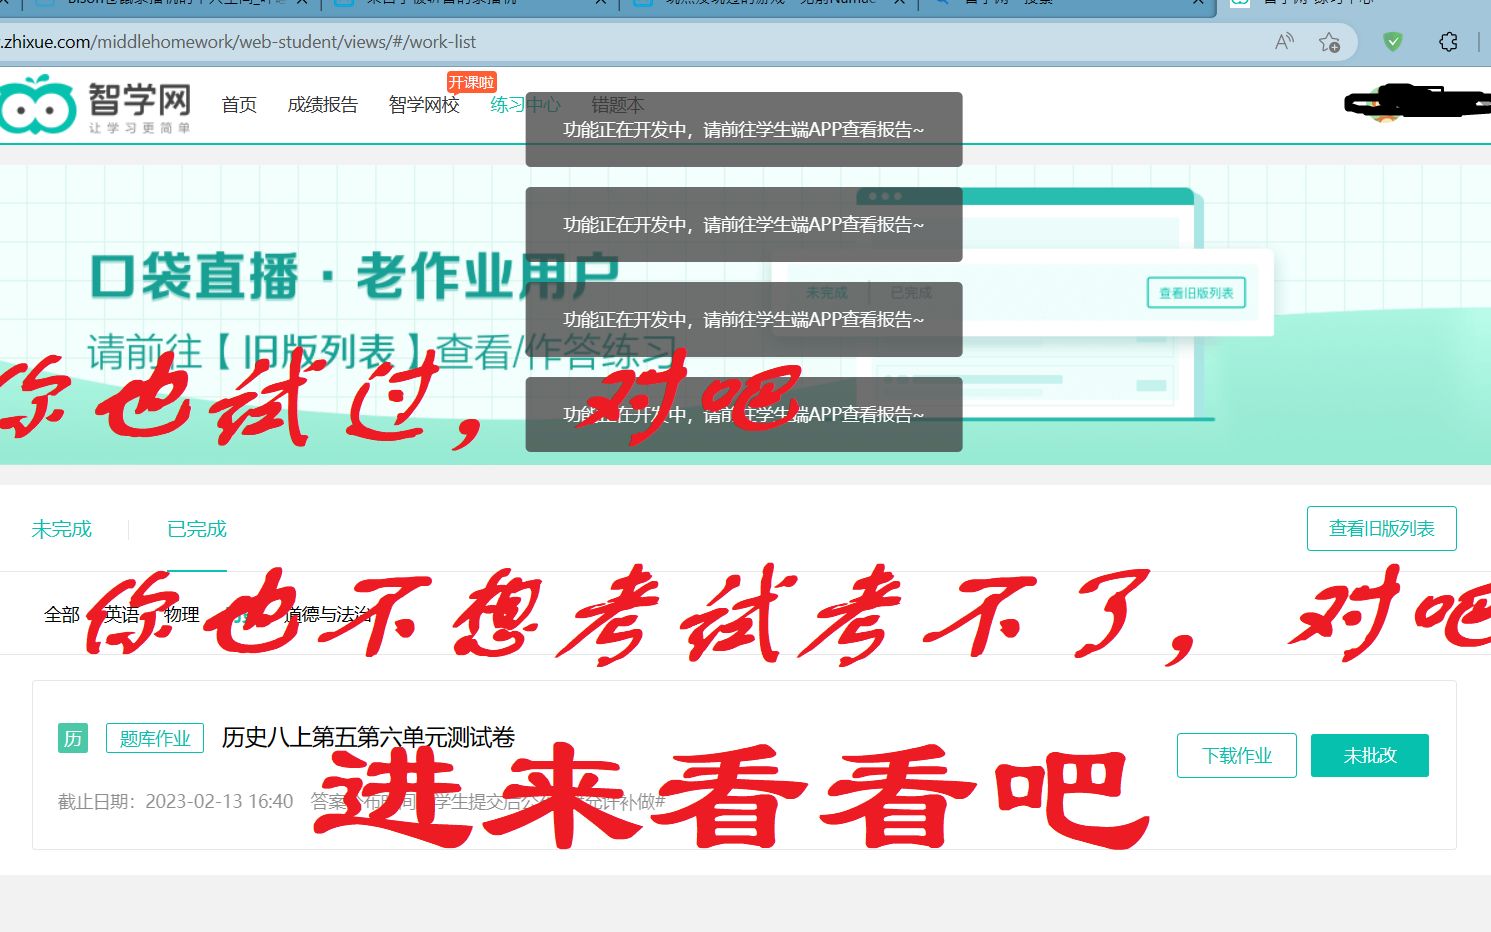Viewport: 1491px width, 932px height.
Task: Open 错题本 navigation item
Action: 618,105
